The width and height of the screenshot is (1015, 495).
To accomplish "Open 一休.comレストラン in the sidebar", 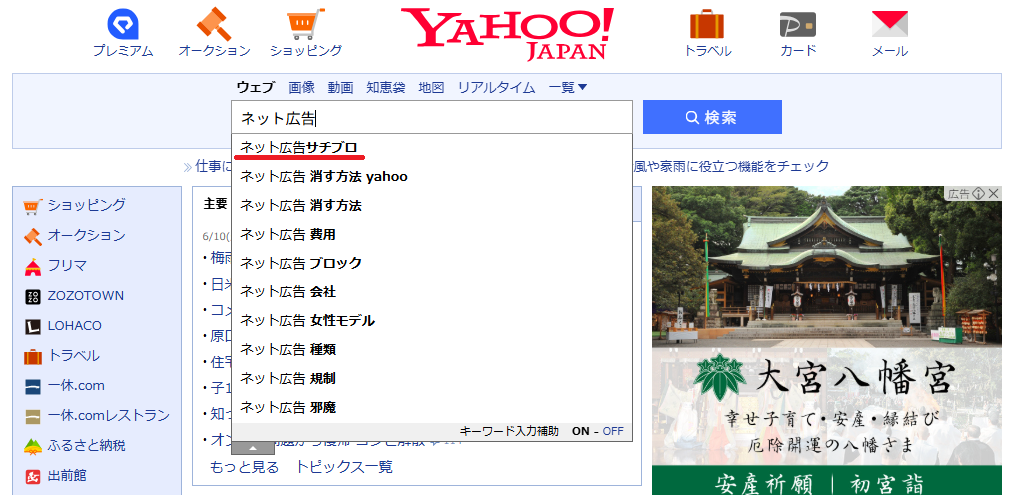I will point(97,415).
